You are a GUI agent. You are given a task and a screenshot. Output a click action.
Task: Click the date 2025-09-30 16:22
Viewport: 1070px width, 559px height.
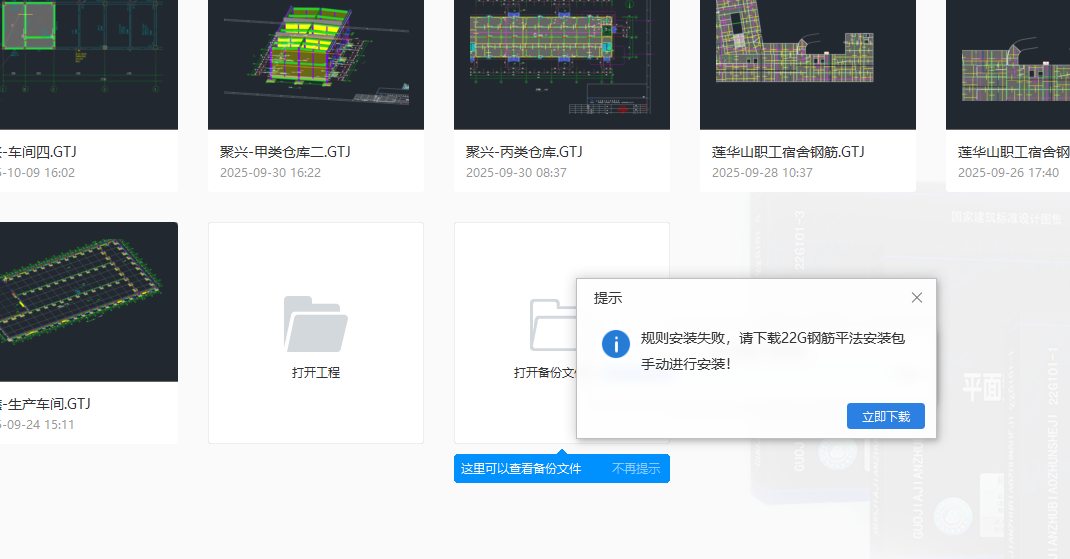click(270, 173)
